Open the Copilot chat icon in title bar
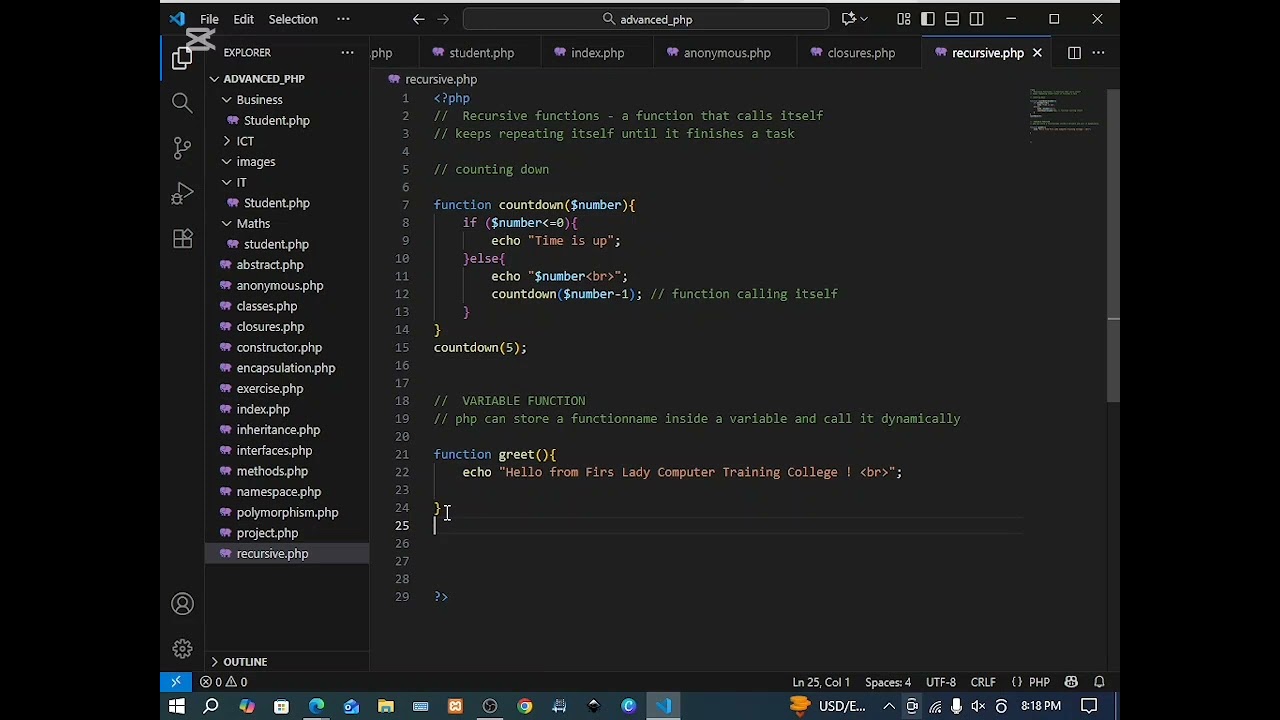 pyautogui.click(x=848, y=19)
